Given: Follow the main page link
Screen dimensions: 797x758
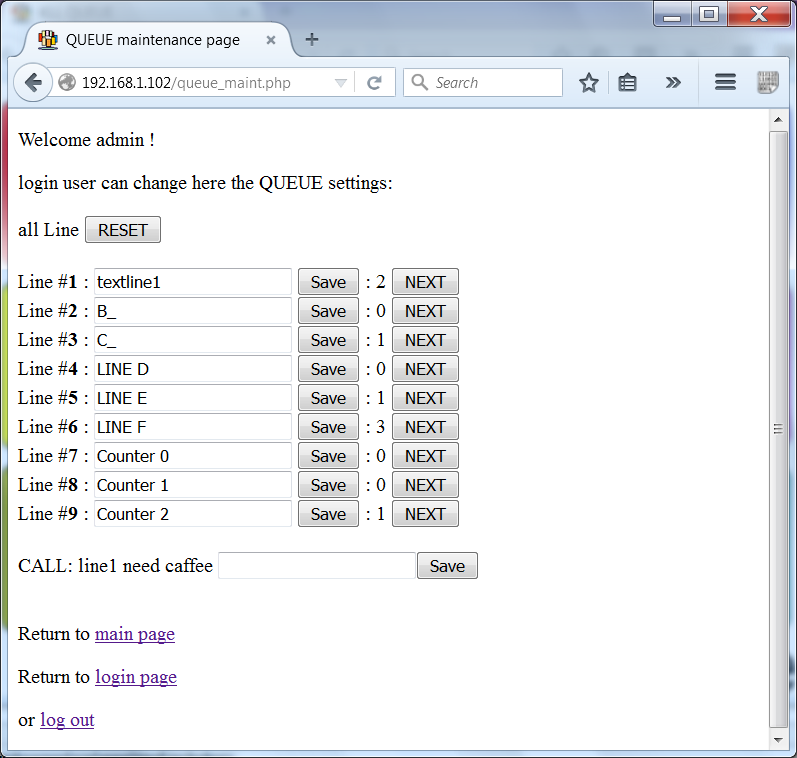Looking at the screenshot, I should [134, 634].
